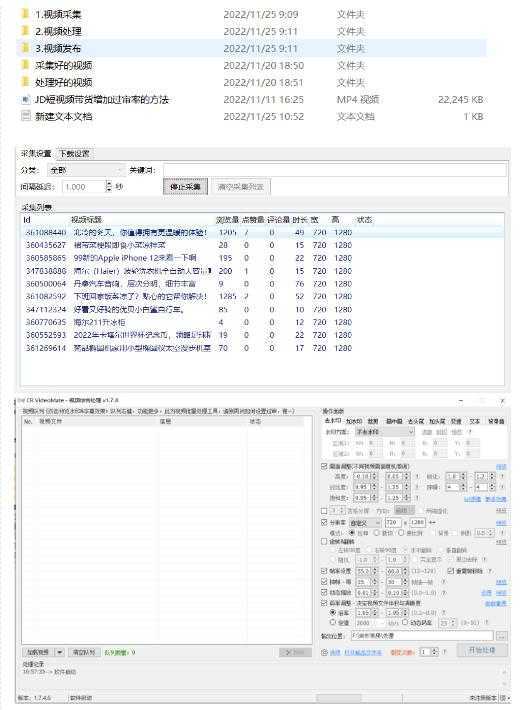Open the JD短视频带货 MP4 video file
The width and height of the screenshot is (521, 710).
[x=101, y=100]
